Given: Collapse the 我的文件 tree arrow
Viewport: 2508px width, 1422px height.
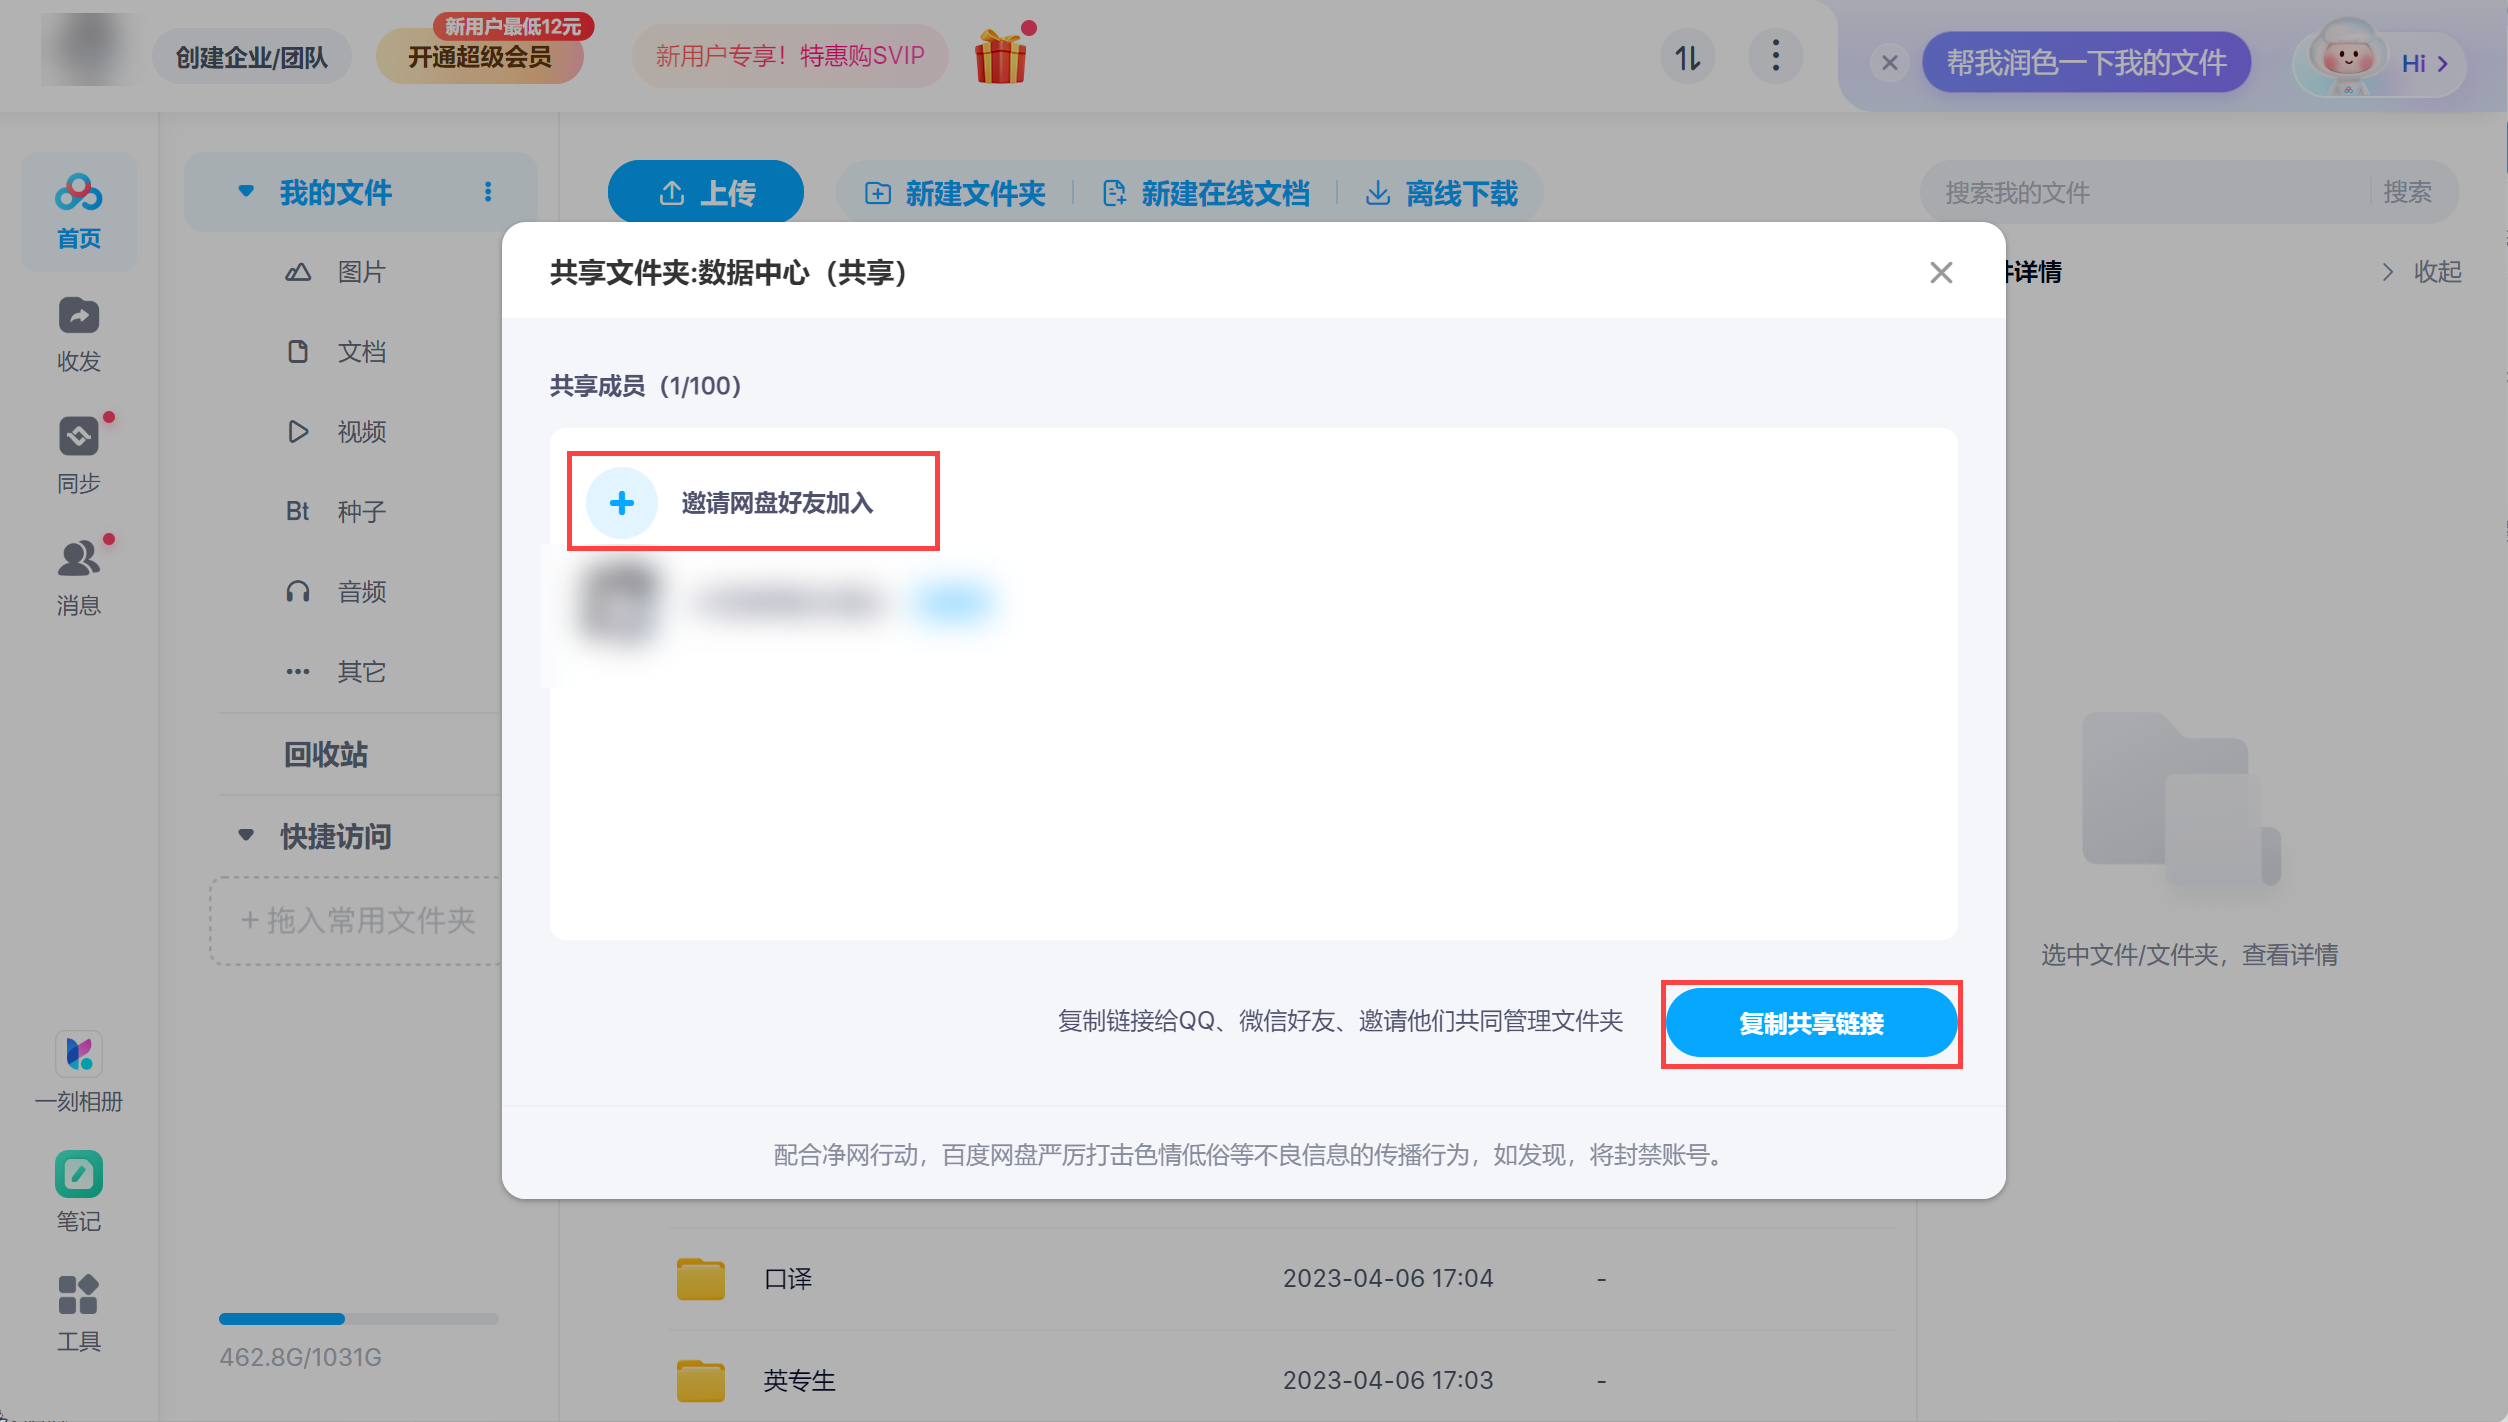Looking at the screenshot, I should [246, 191].
